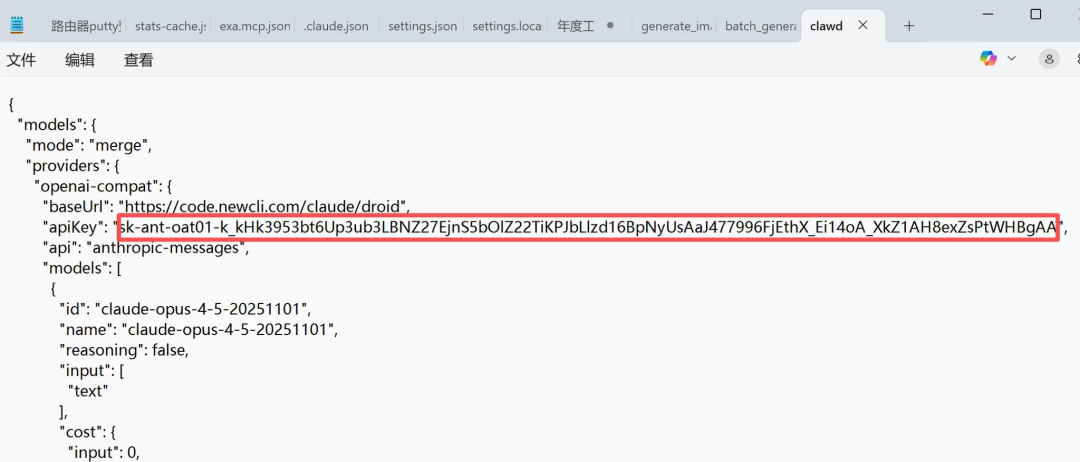Screen dimensions: 1080x462
Task: Go to the .claude.json tab
Action: click(336, 26)
